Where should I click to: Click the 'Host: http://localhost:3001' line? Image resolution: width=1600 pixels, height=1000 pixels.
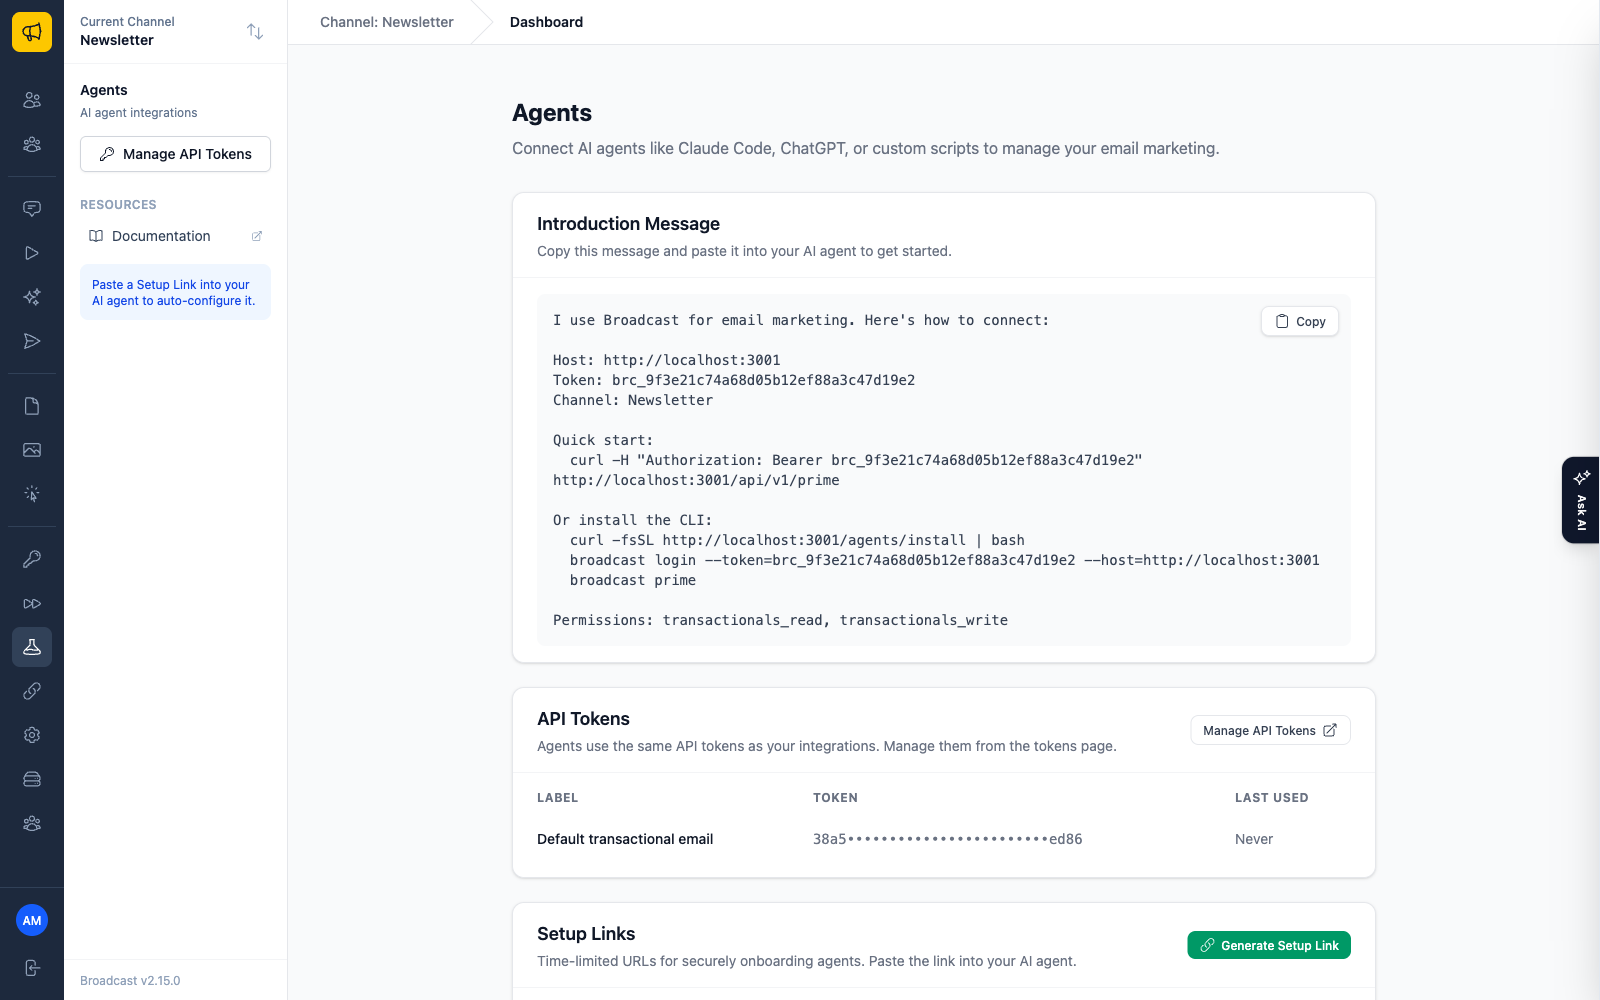666,360
